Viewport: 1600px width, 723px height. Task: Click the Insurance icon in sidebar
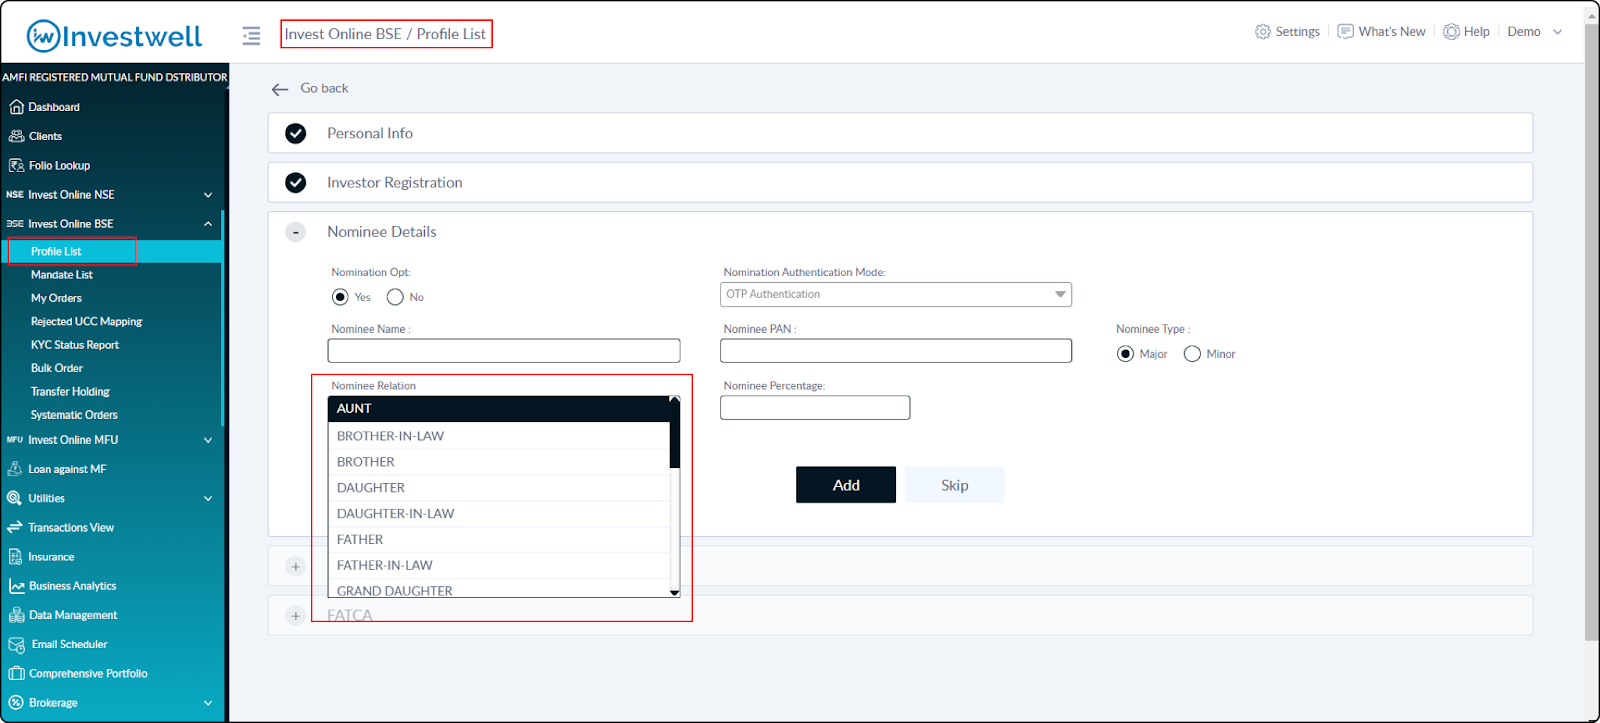pyautogui.click(x=15, y=557)
